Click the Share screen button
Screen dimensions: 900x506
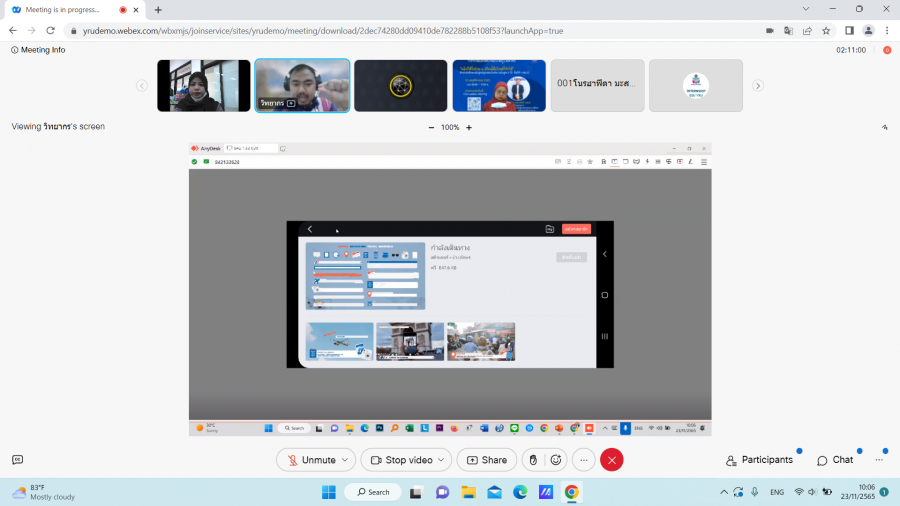click(x=487, y=460)
